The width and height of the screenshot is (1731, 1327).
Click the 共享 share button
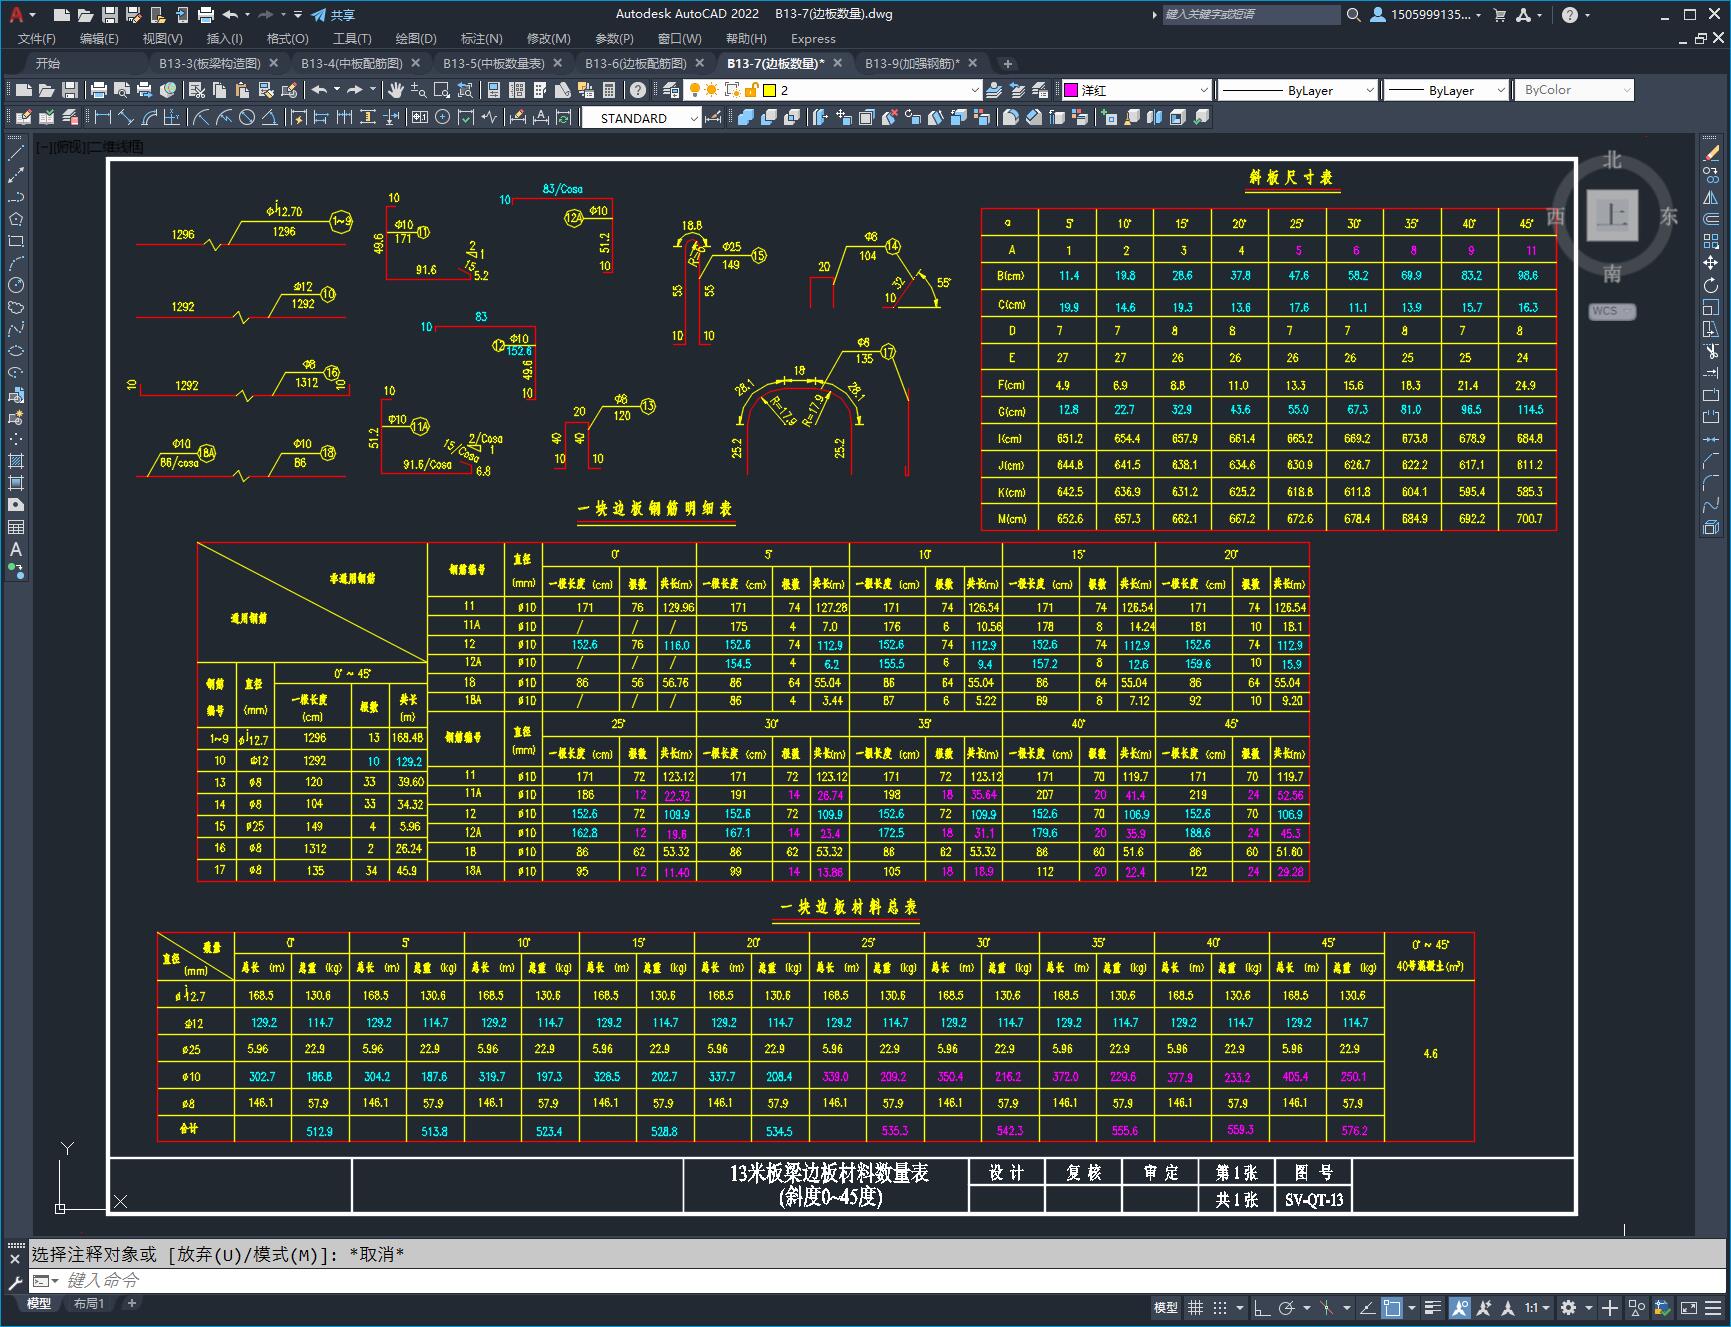point(333,15)
